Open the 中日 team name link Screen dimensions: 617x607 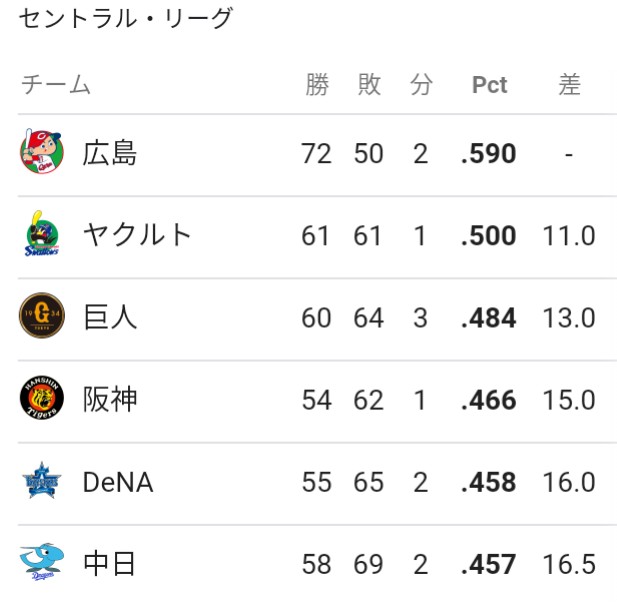pyautogui.click(x=109, y=564)
